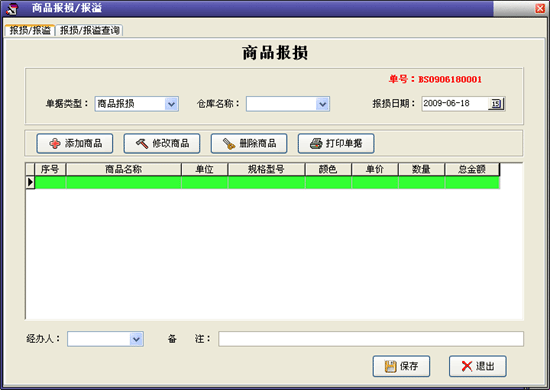
Task: Click the 删除商品 delete product button
Action: click(249, 143)
